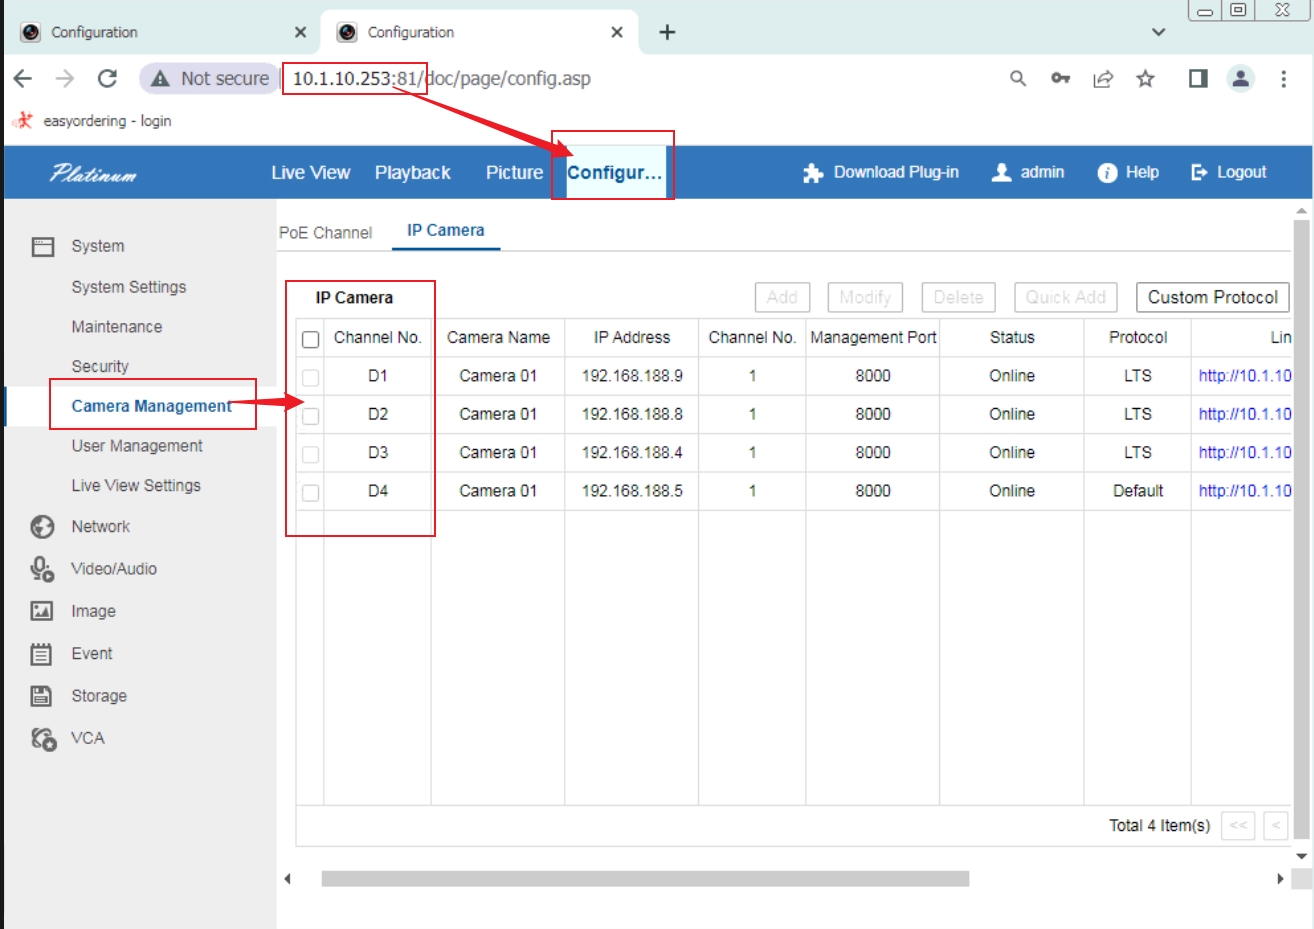Open a new browser tab
Image resolution: width=1314 pixels, height=929 pixels.
(667, 32)
